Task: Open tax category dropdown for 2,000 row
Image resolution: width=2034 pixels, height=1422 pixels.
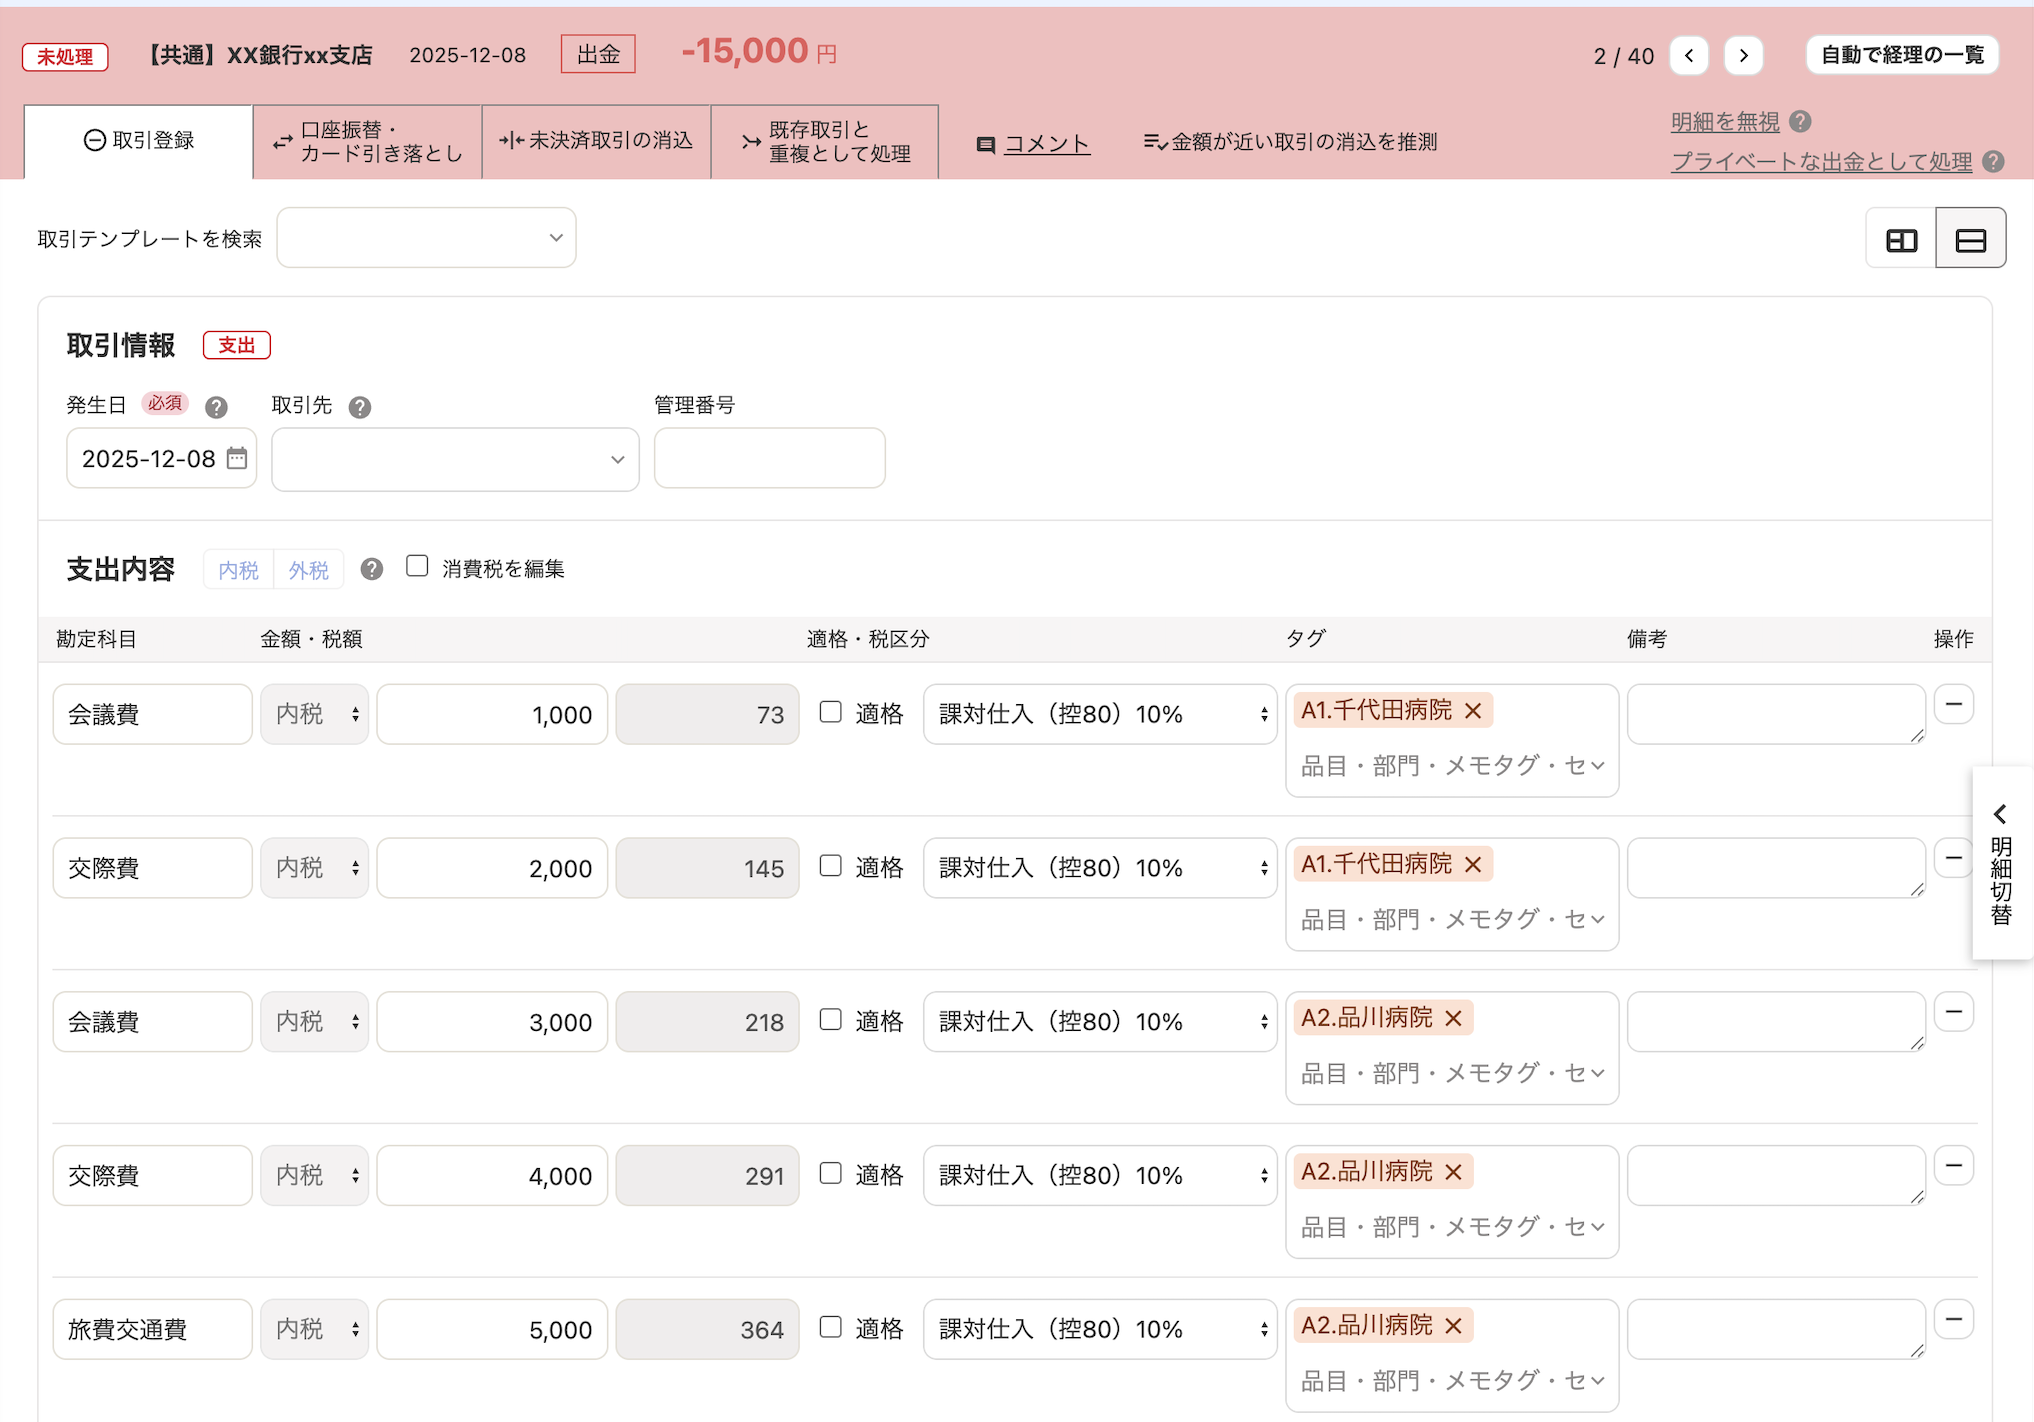Action: coord(1100,868)
